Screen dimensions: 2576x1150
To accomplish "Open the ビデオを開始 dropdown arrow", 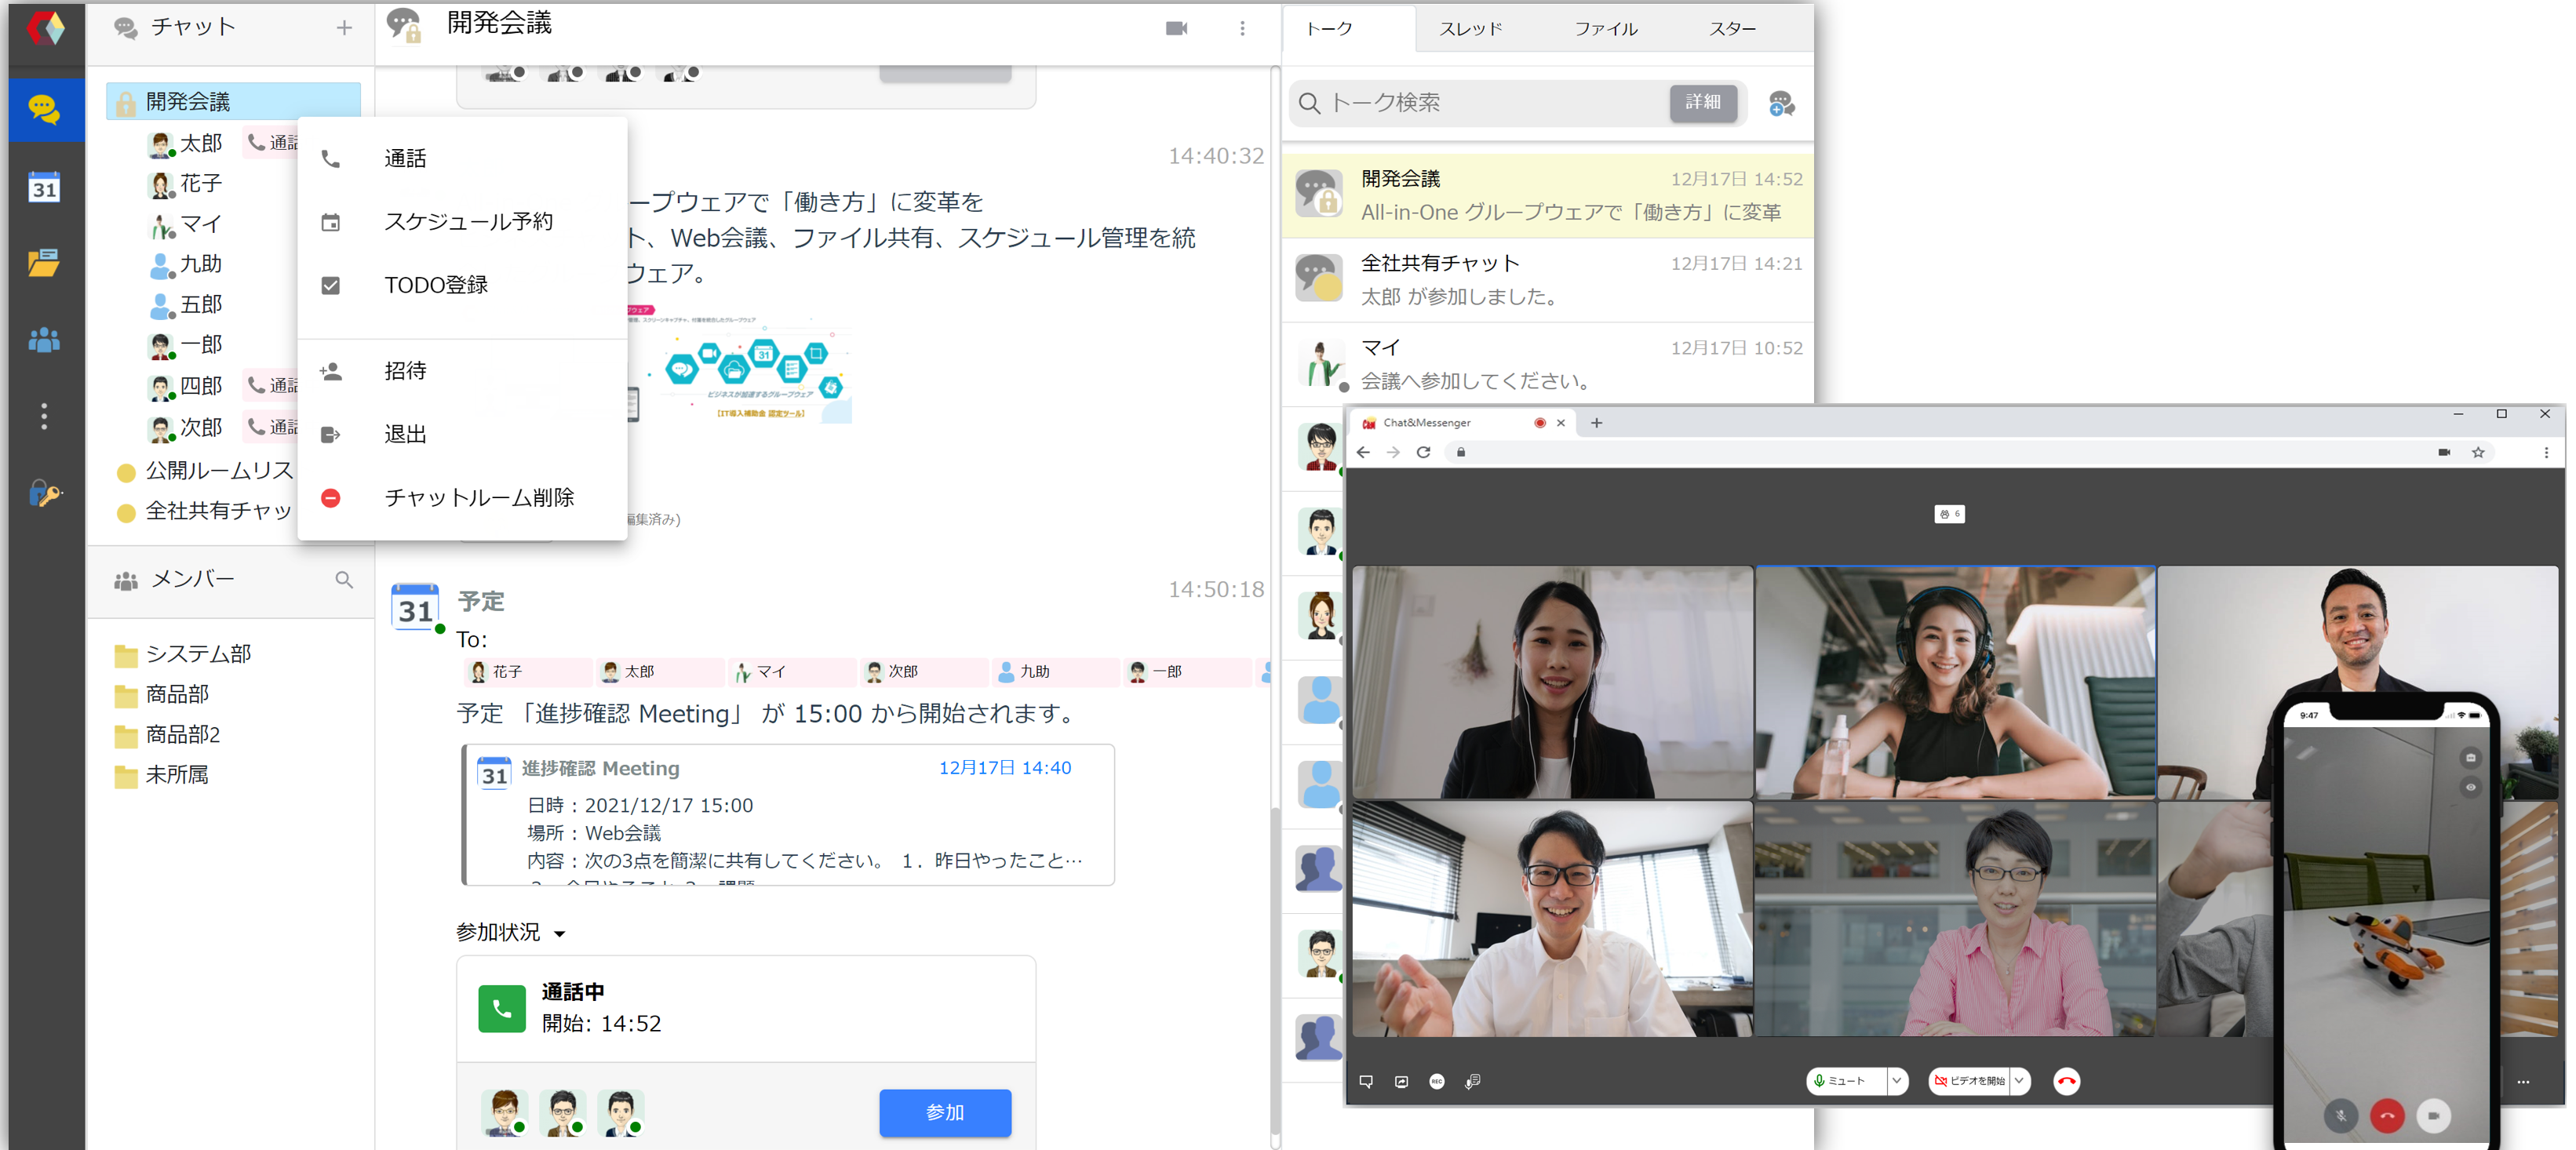I will point(2019,1081).
